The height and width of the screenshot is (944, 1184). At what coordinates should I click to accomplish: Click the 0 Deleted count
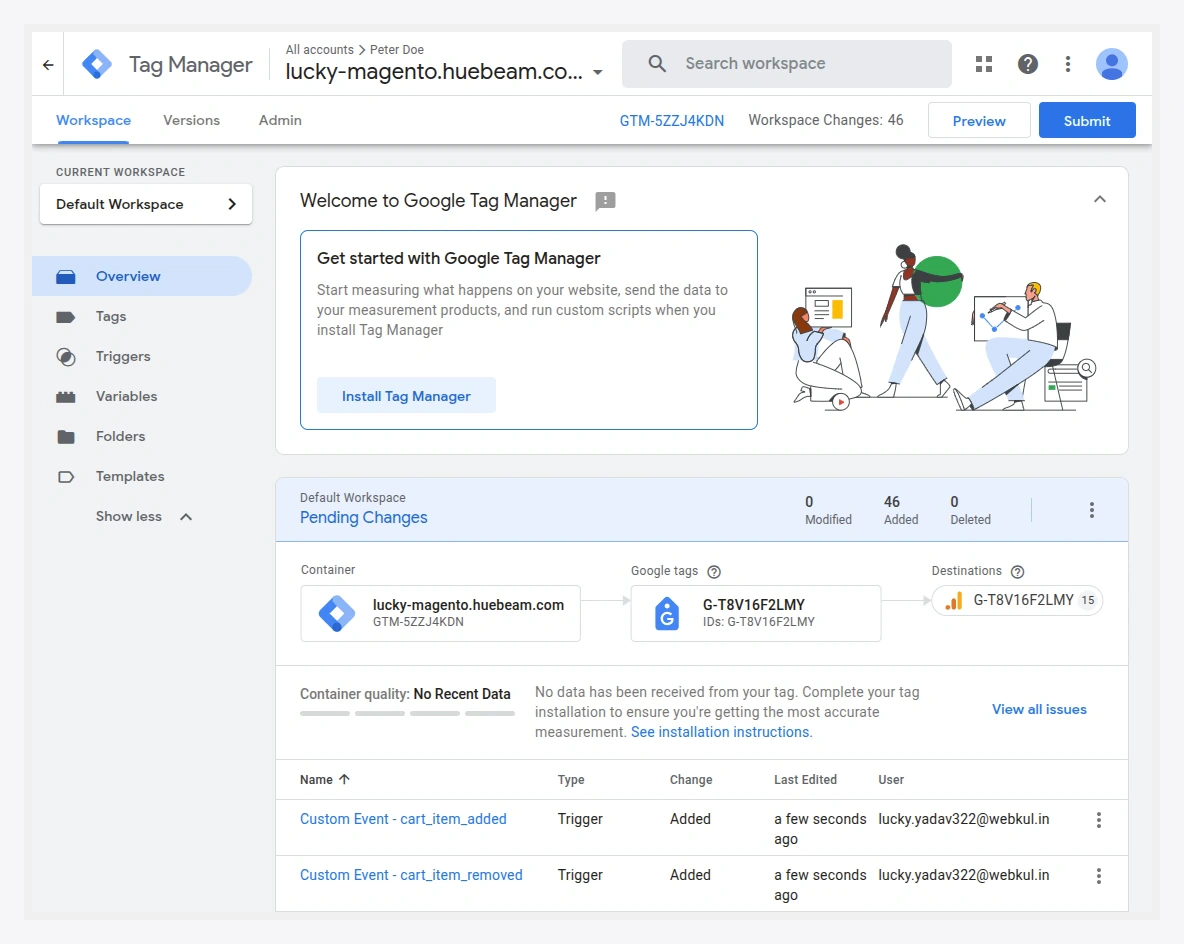point(970,511)
